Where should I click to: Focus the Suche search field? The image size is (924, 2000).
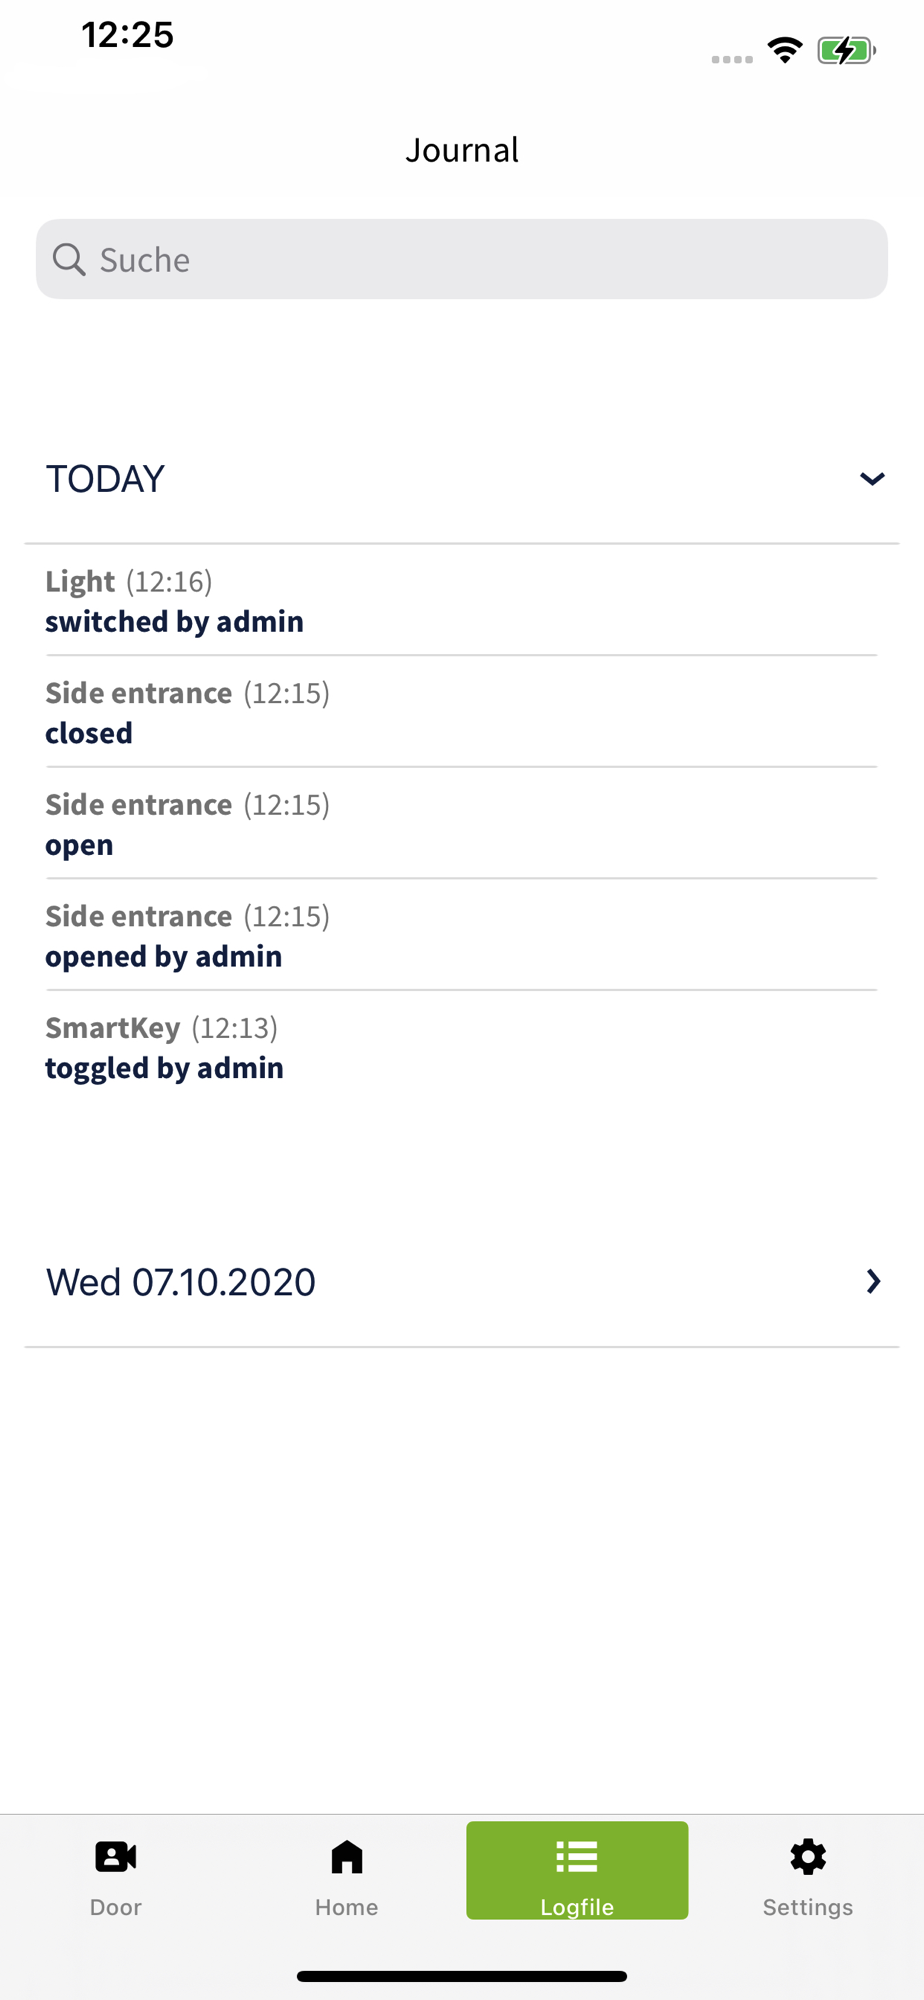[x=462, y=259]
